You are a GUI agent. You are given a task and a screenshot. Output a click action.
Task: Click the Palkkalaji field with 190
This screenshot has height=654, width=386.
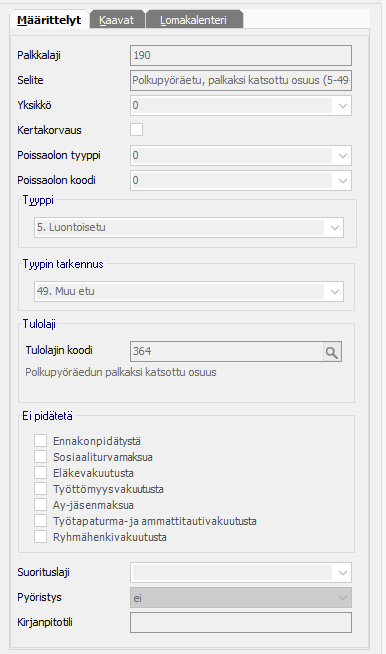[x=241, y=55]
